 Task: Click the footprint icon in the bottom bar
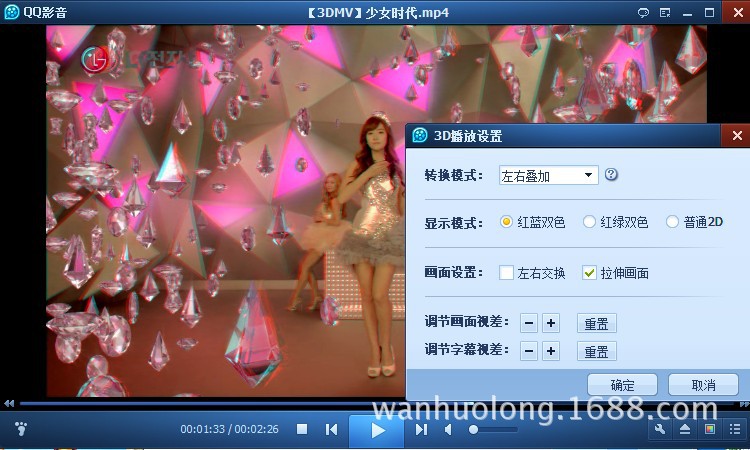[21, 429]
